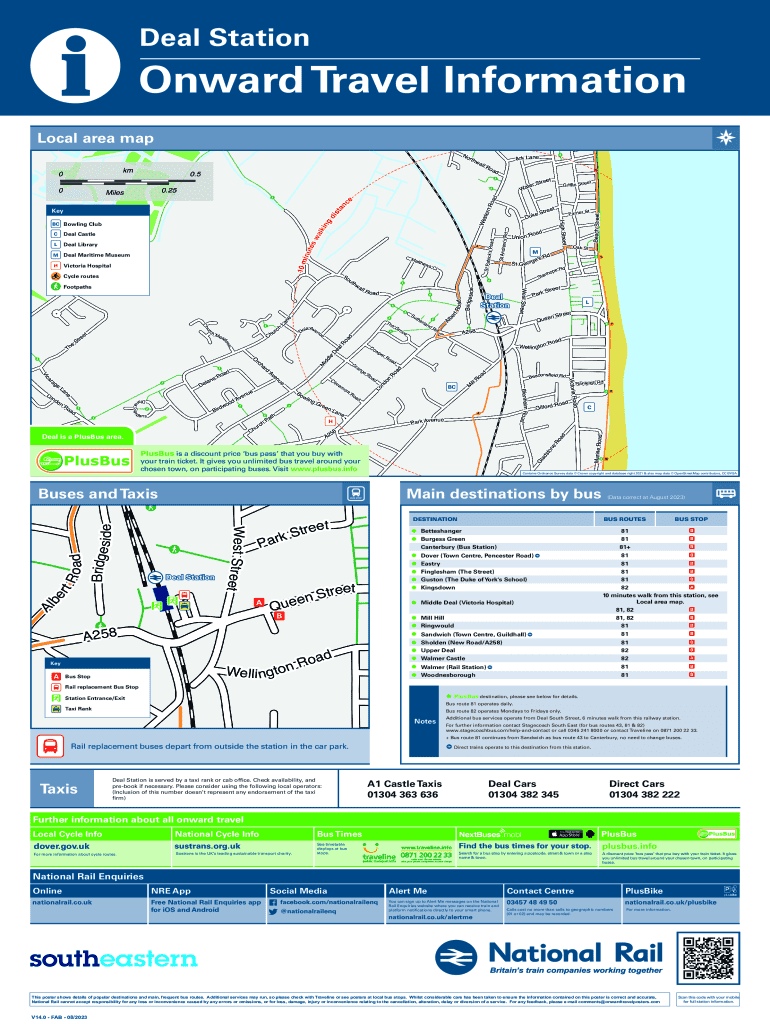Image resolution: width=770 pixels, height=1024 pixels.
Task: Click the Victoria Hospital 'H' marker in key
Action: click(56, 266)
